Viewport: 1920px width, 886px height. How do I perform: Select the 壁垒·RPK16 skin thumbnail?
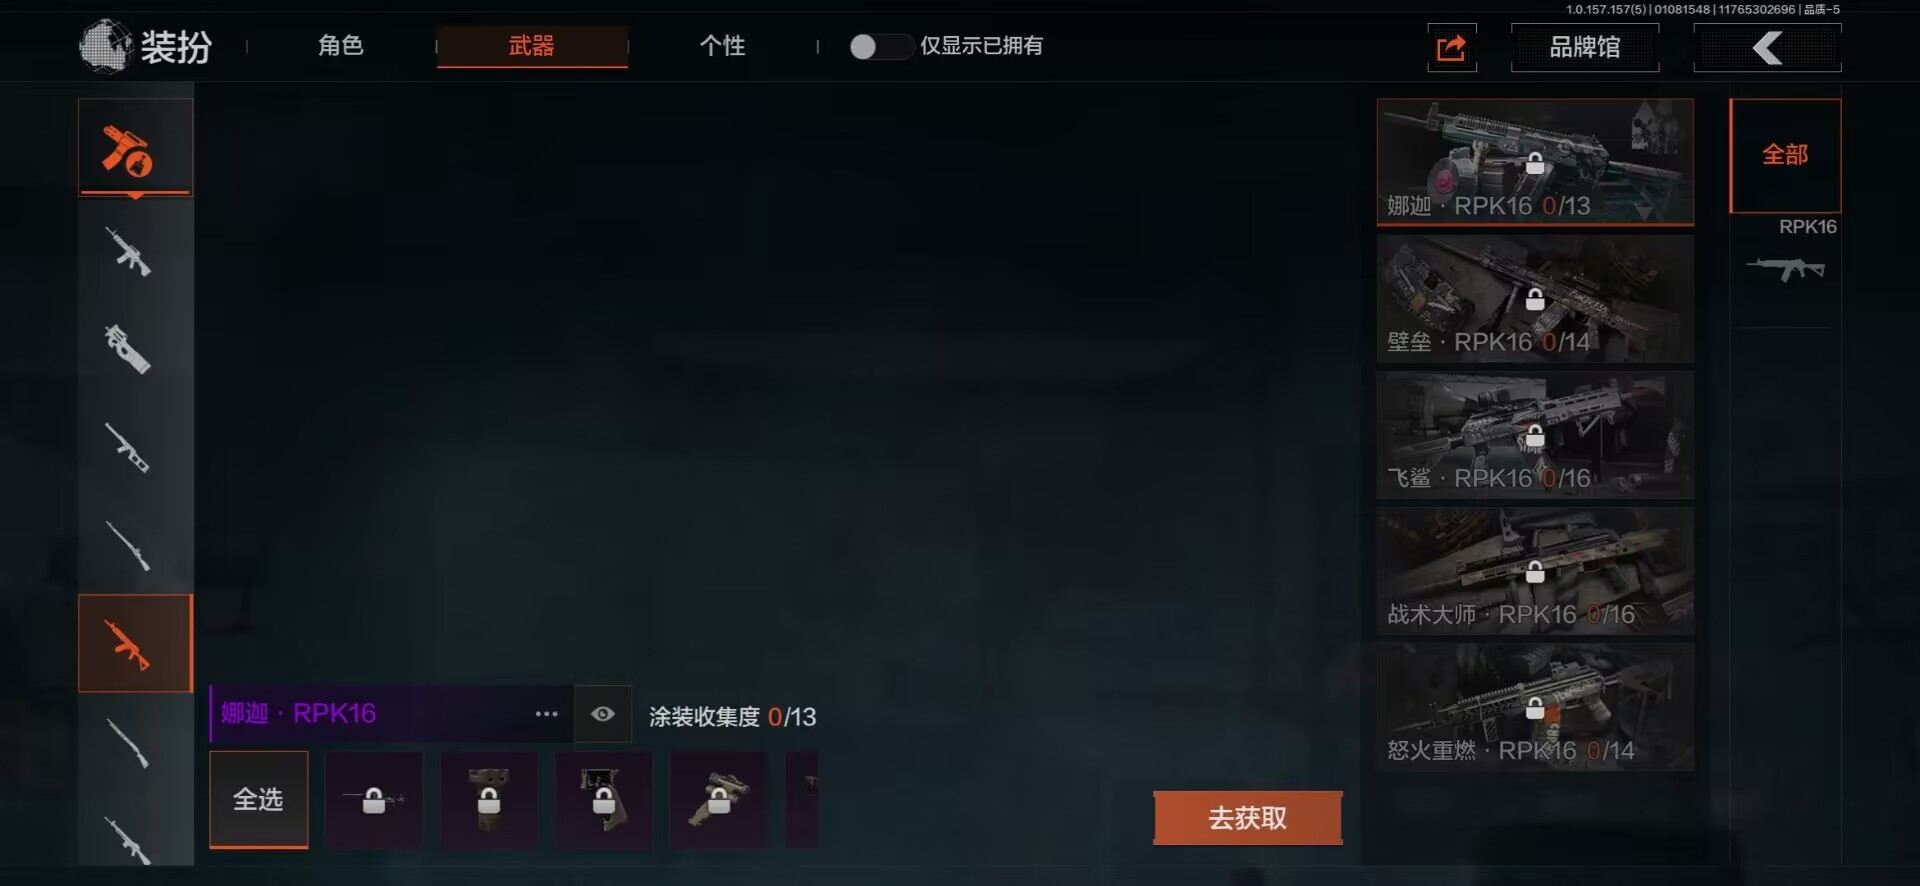(x=1535, y=299)
